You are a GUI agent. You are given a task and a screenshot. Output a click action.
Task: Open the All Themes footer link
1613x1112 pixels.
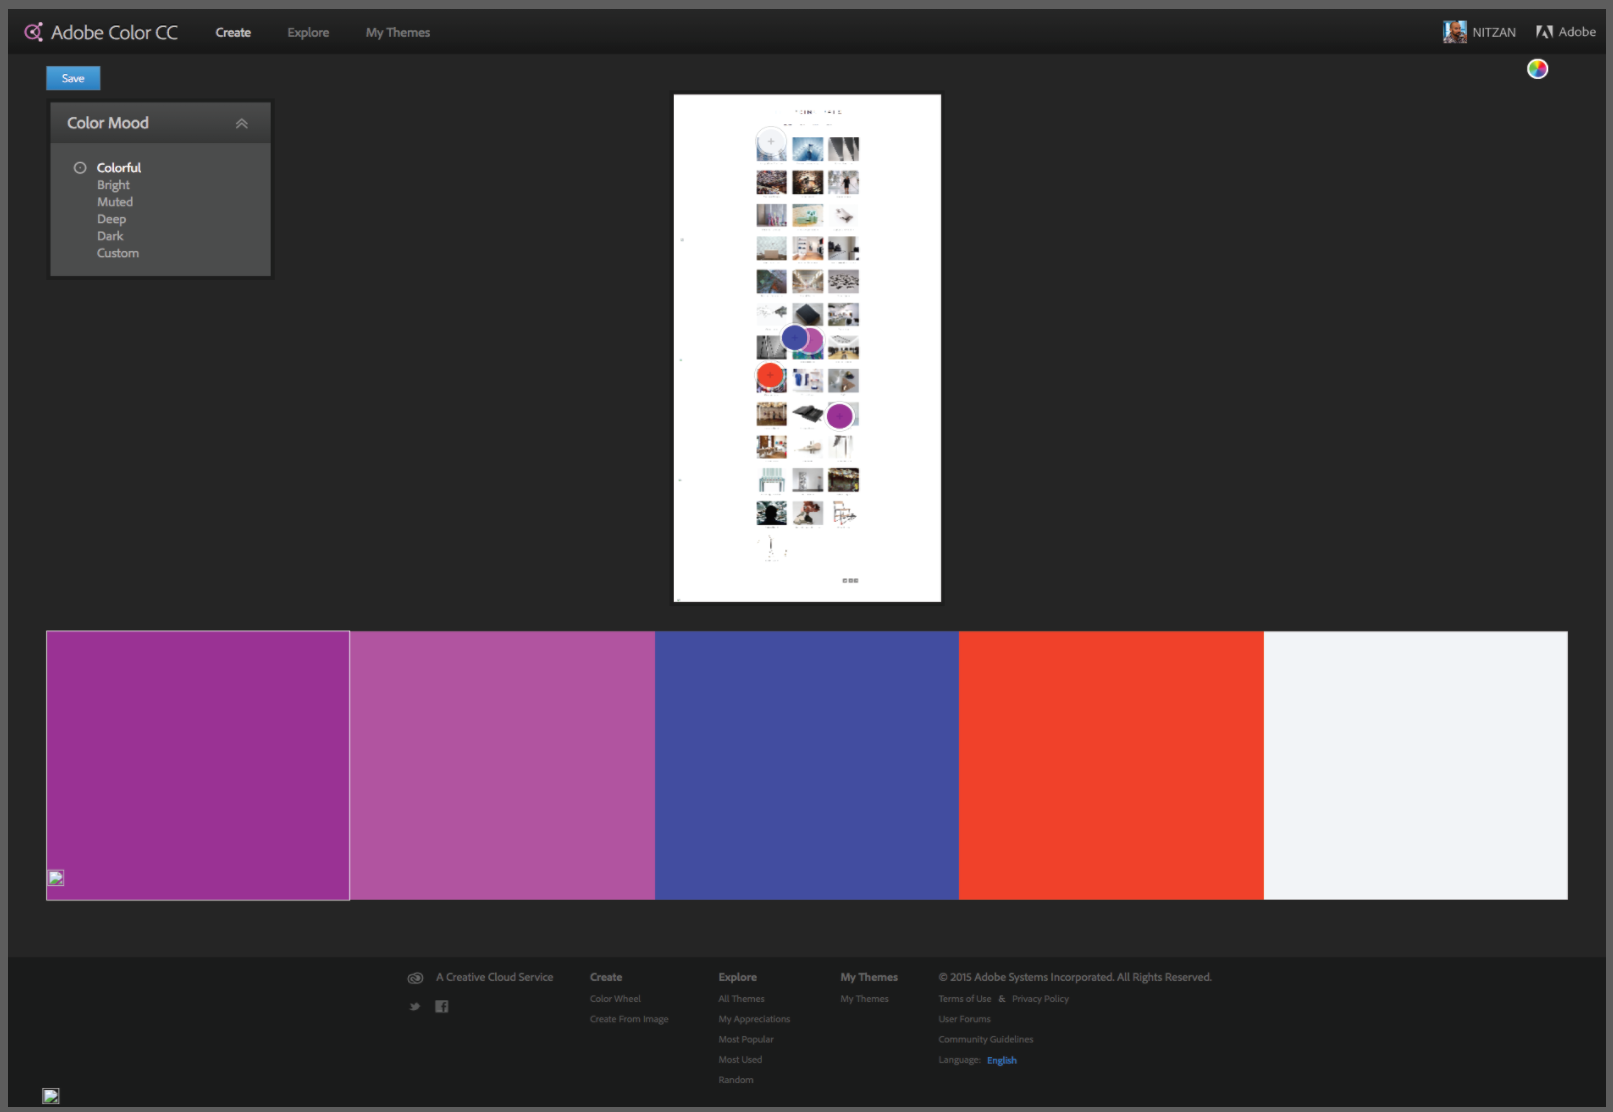click(741, 999)
